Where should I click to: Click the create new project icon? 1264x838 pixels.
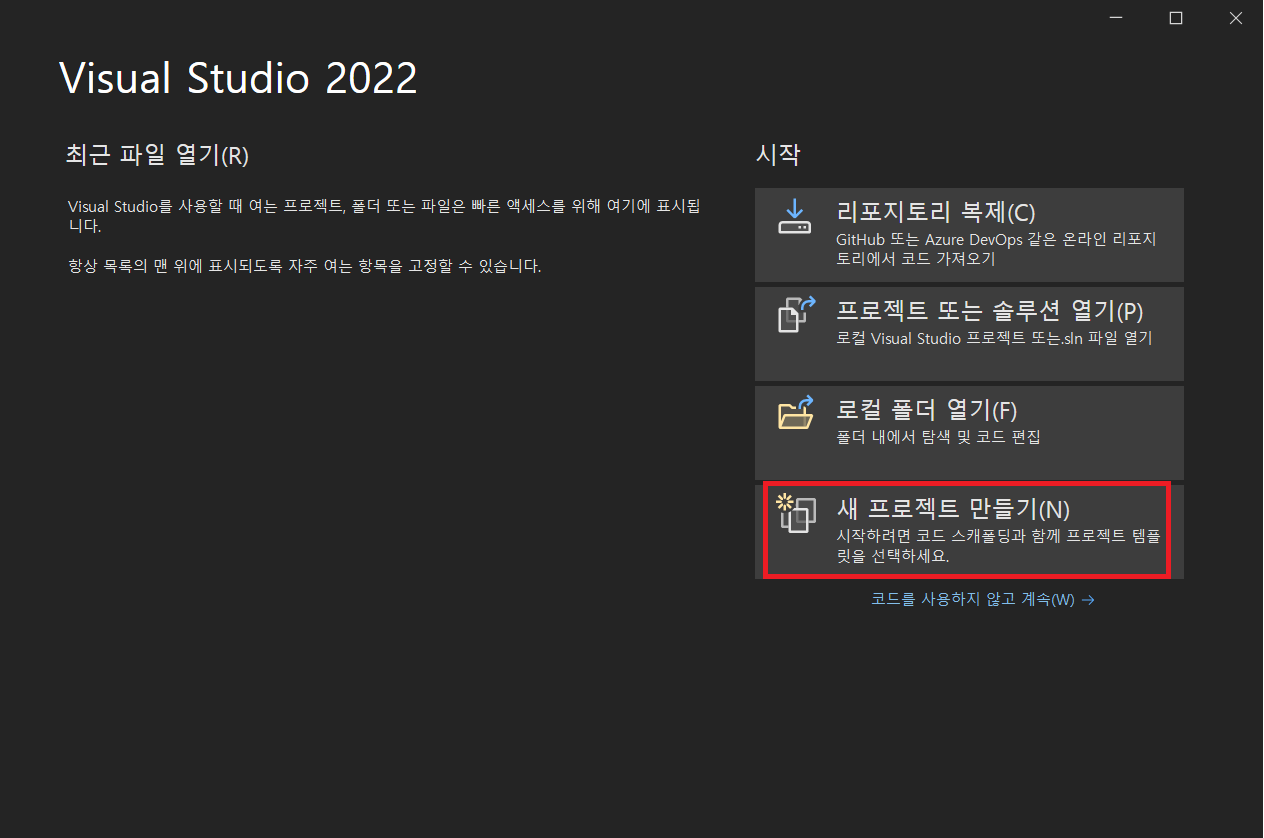[x=796, y=512]
